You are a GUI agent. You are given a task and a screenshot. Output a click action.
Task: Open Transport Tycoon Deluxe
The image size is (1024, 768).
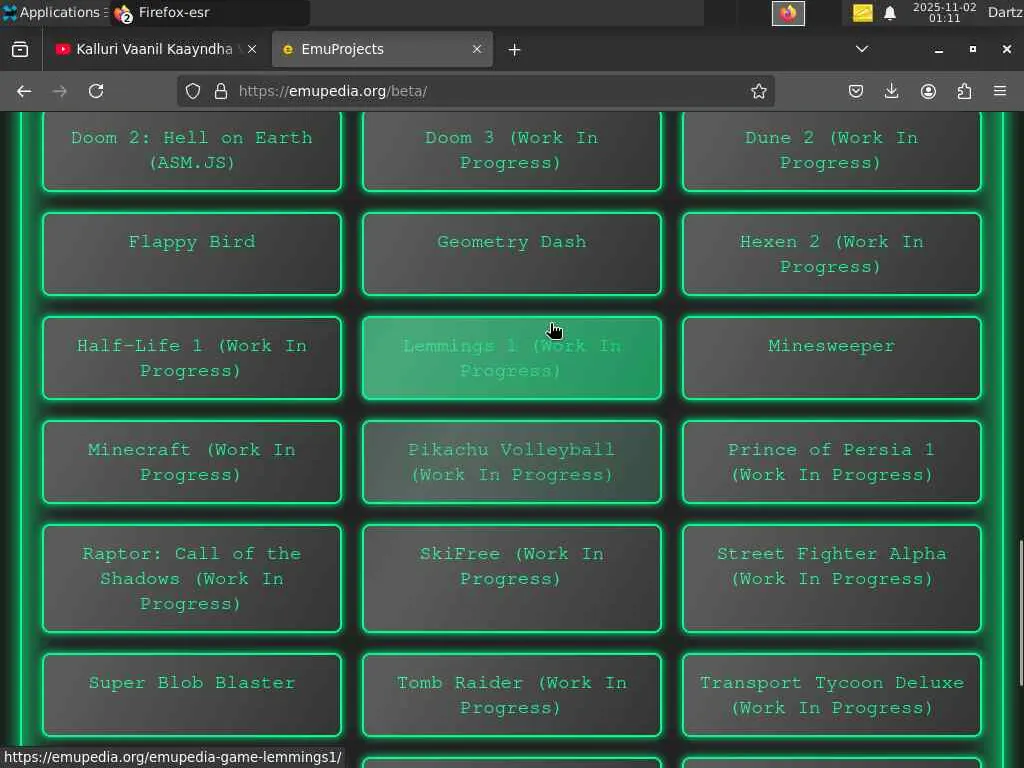coord(831,695)
